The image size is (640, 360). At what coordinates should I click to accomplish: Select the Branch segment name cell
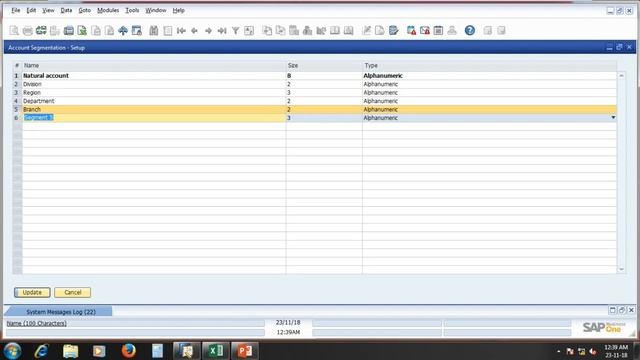pos(154,109)
